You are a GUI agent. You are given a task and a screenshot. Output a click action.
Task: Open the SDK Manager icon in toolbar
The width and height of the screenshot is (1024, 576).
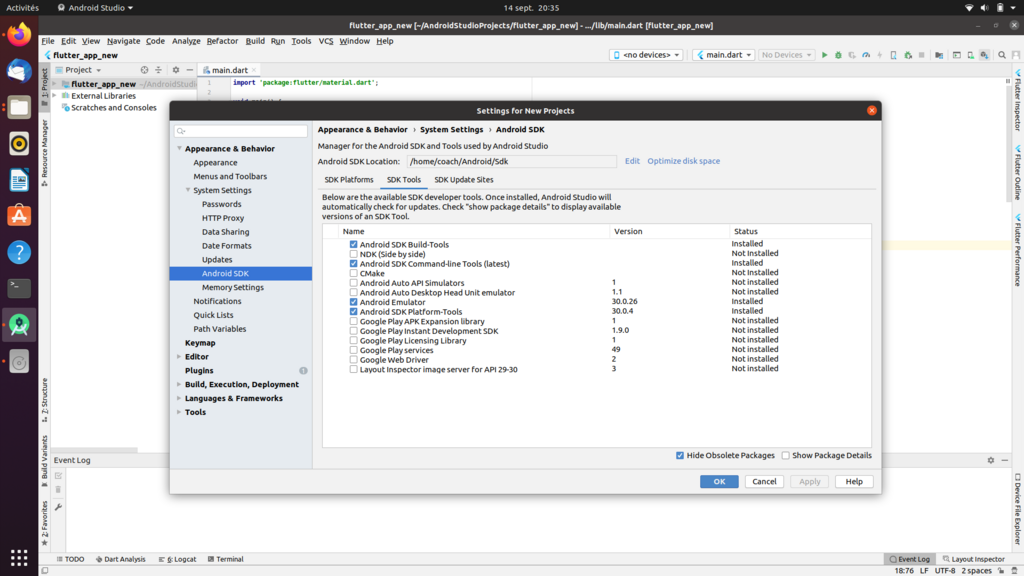click(x=984, y=56)
